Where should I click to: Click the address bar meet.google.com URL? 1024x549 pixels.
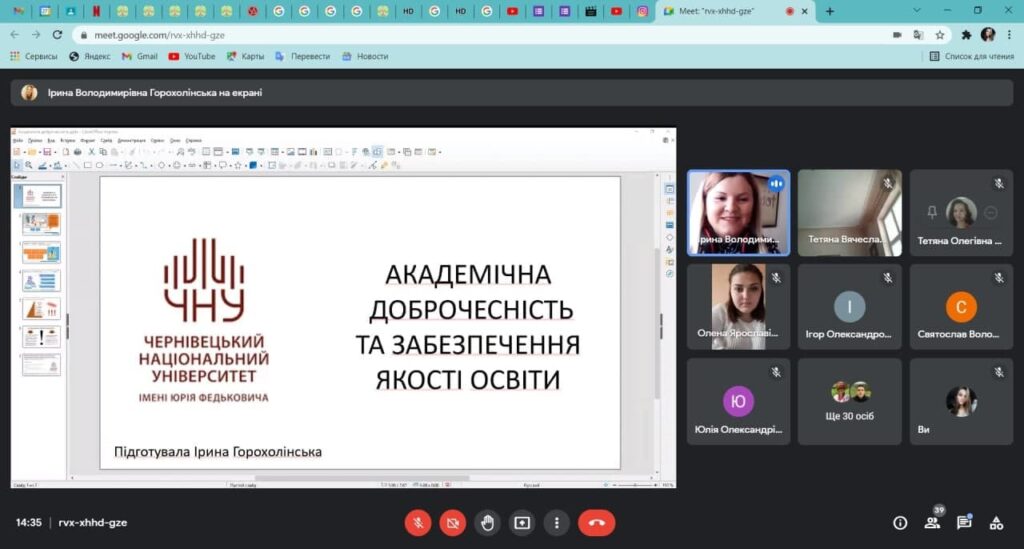[159, 35]
